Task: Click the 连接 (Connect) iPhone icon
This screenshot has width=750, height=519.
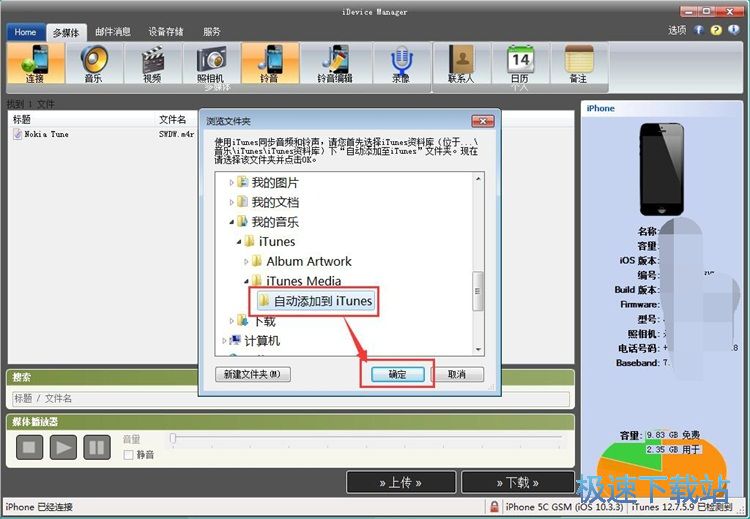Action: pyautogui.click(x=35, y=63)
